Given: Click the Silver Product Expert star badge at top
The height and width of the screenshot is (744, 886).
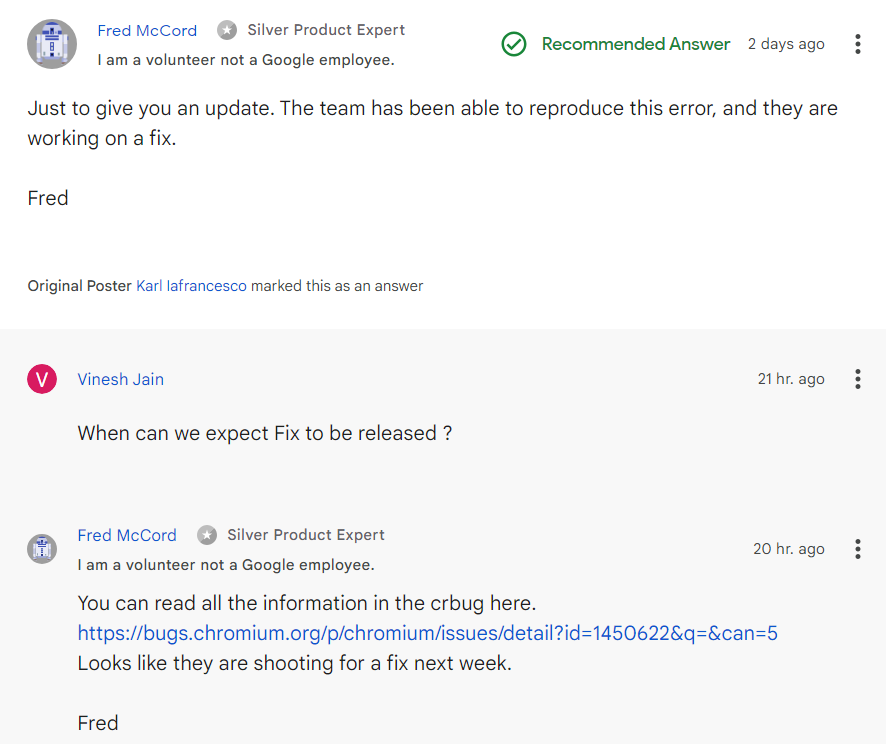Looking at the screenshot, I should pos(227,30).
